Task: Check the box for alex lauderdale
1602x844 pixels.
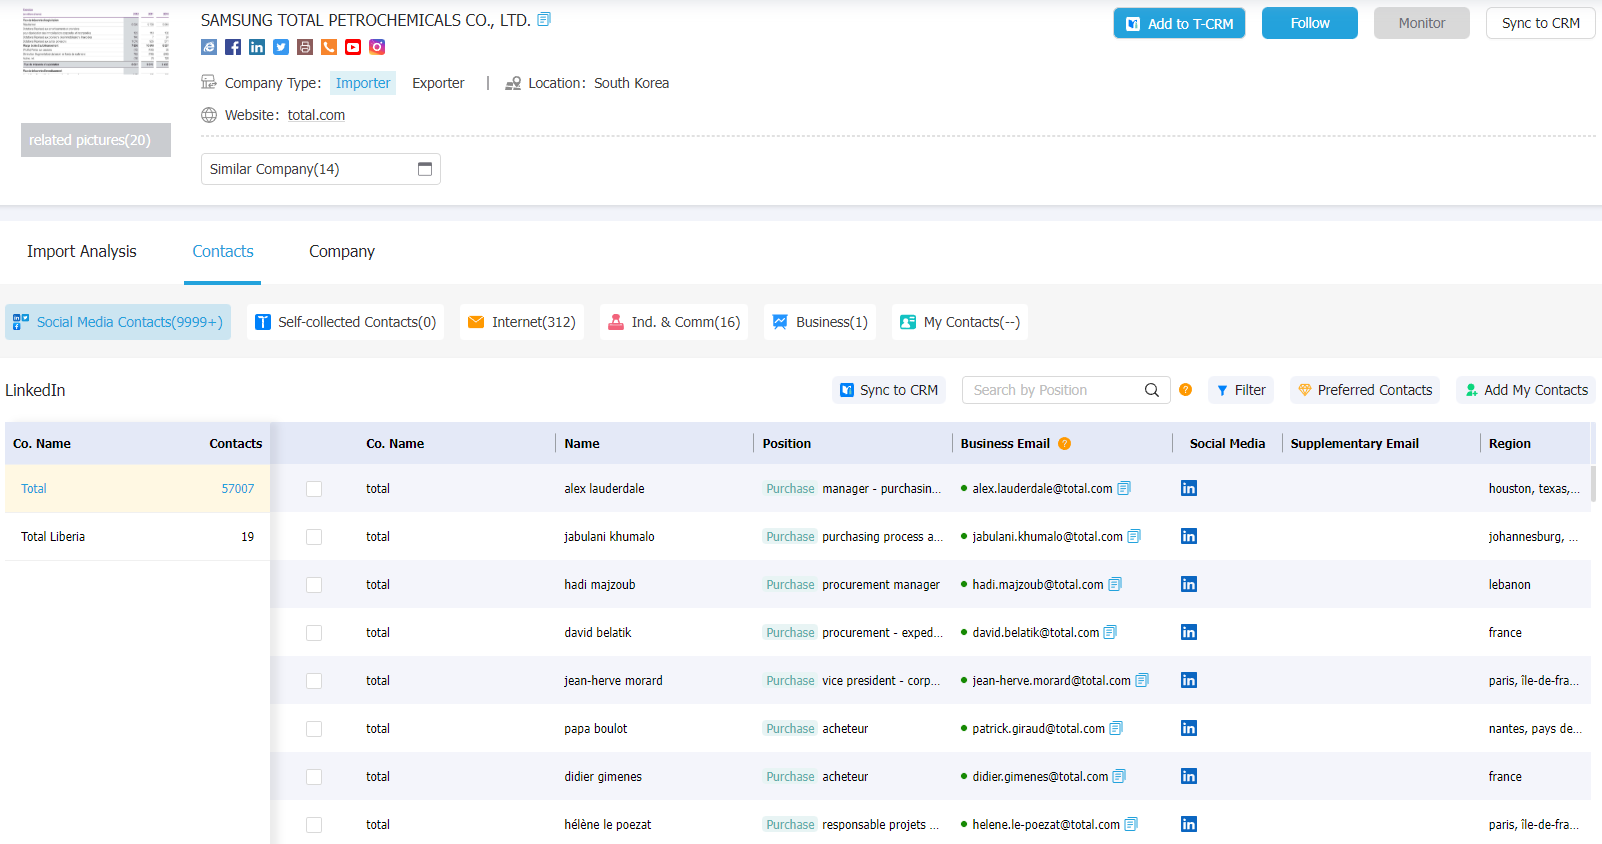Action: click(314, 489)
